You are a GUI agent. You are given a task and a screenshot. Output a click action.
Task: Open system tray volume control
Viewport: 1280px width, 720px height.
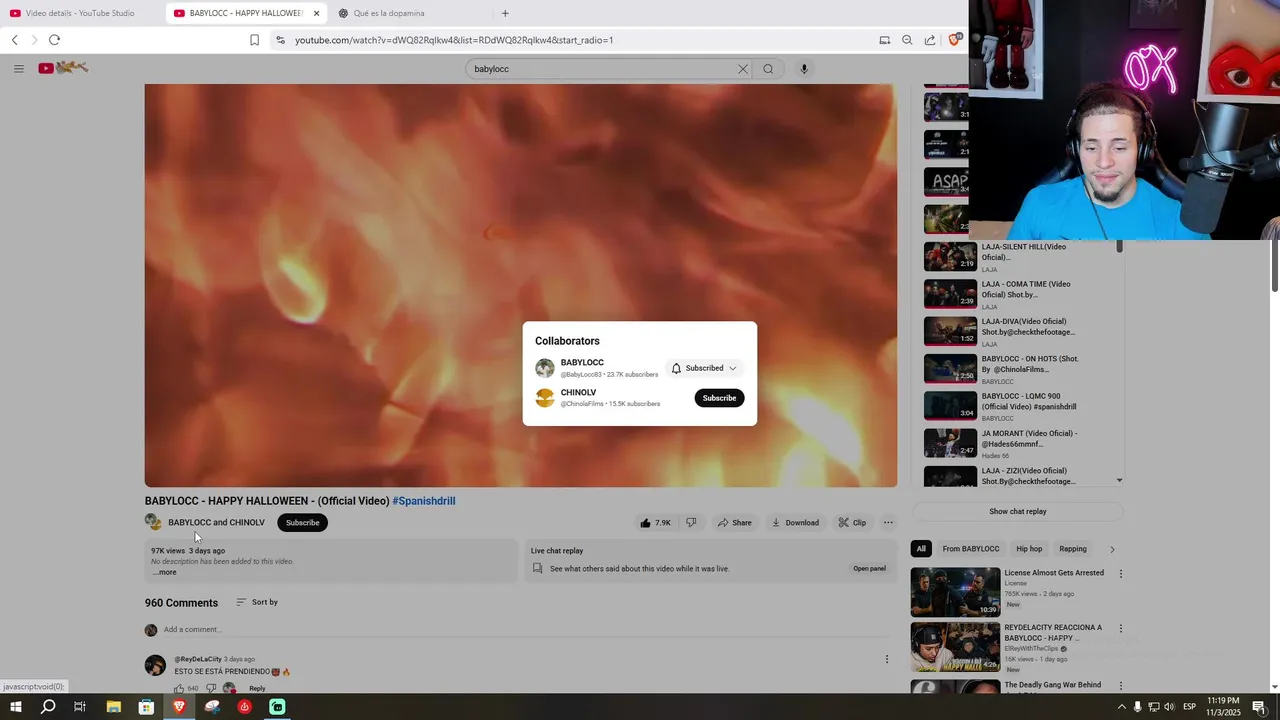(x=1169, y=707)
